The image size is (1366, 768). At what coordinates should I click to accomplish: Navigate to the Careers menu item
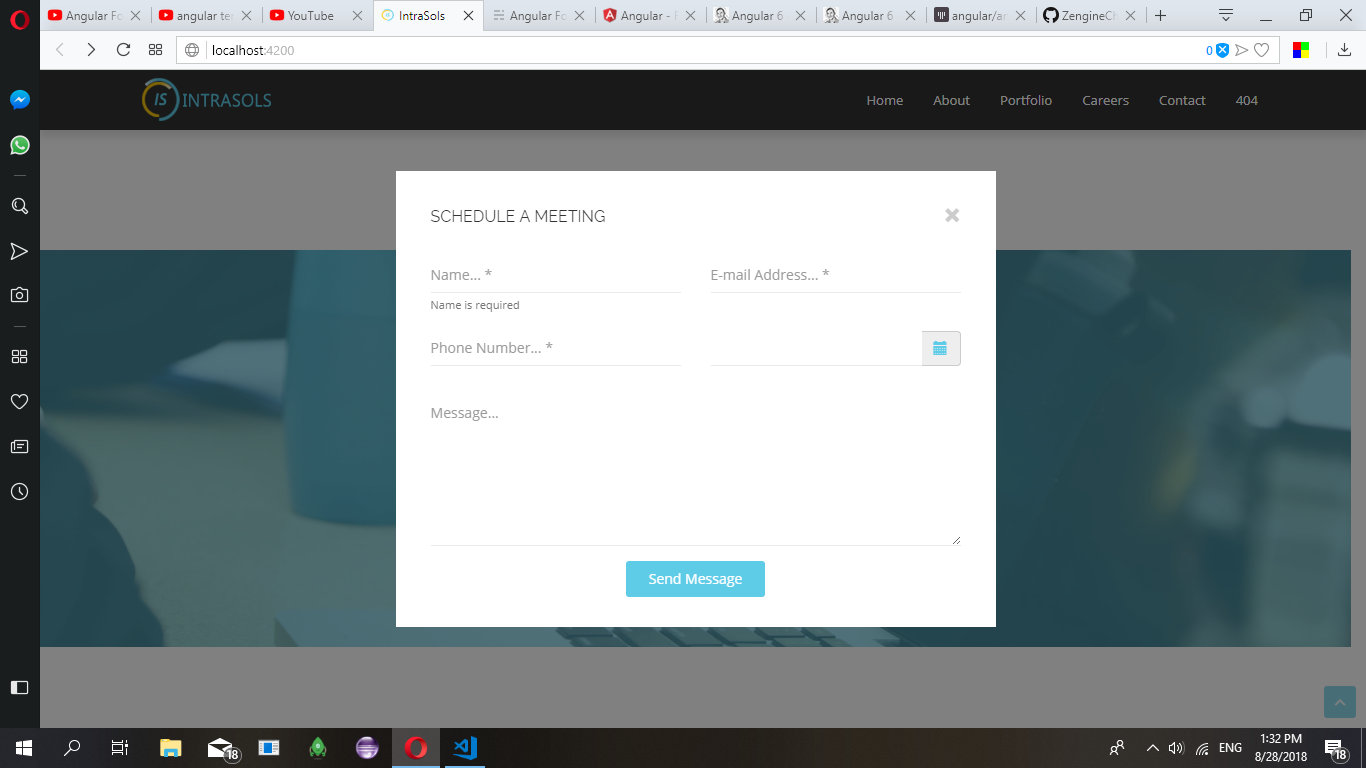coord(1105,100)
